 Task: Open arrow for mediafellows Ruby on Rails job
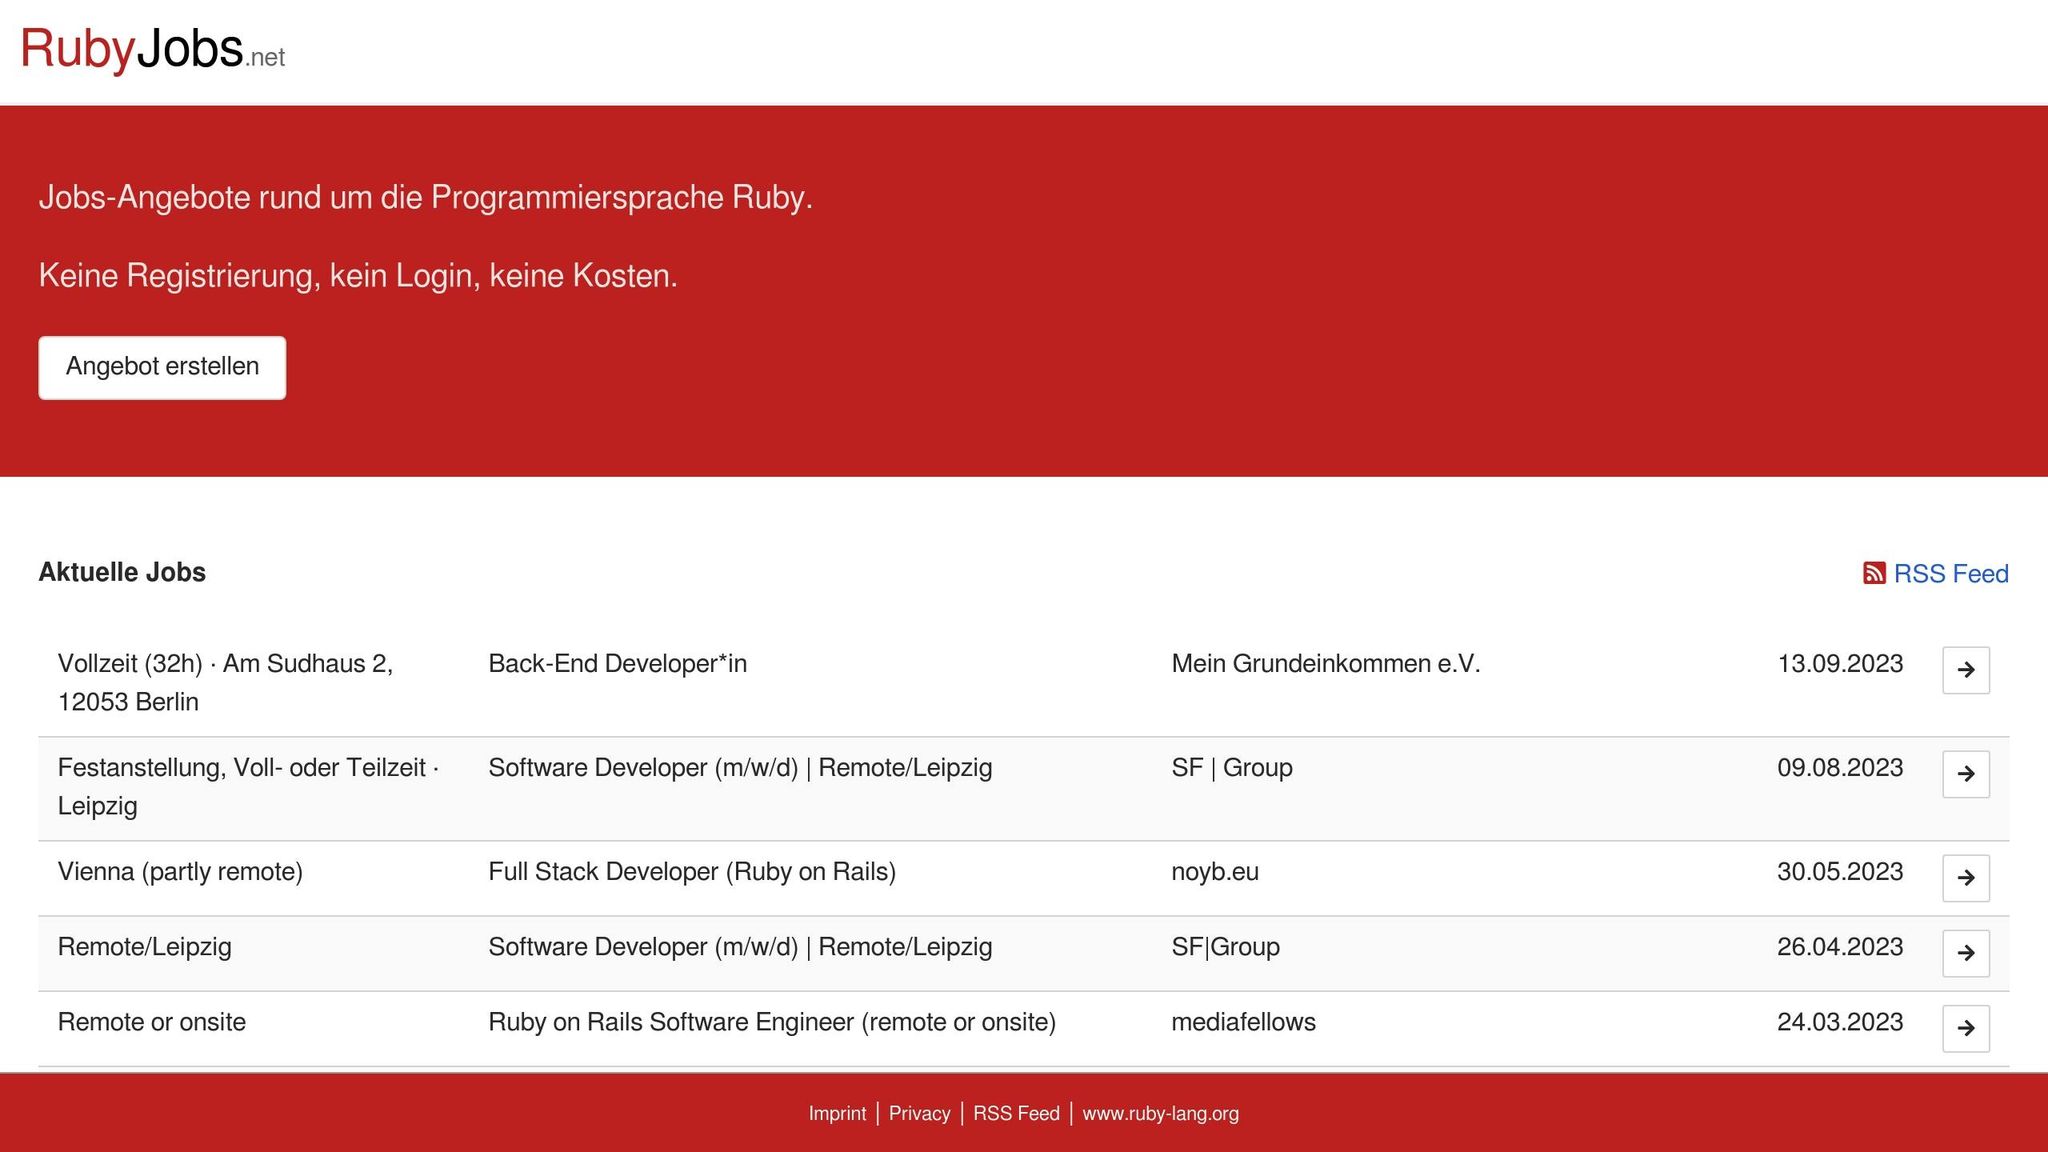click(1966, 1028)
